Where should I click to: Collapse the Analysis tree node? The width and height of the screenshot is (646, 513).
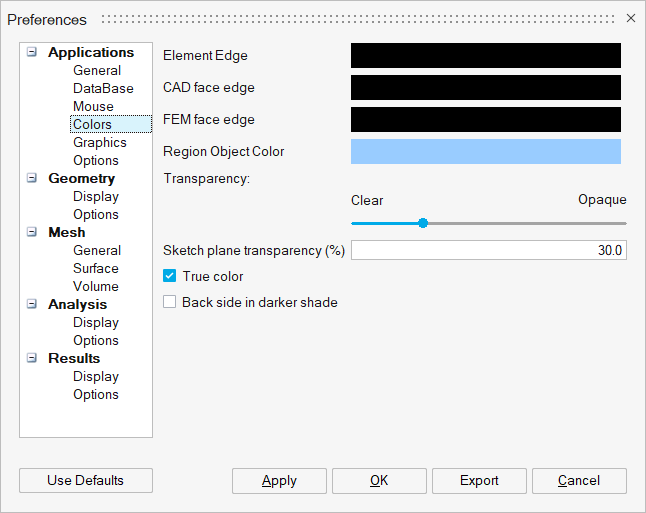coord(32,304)
